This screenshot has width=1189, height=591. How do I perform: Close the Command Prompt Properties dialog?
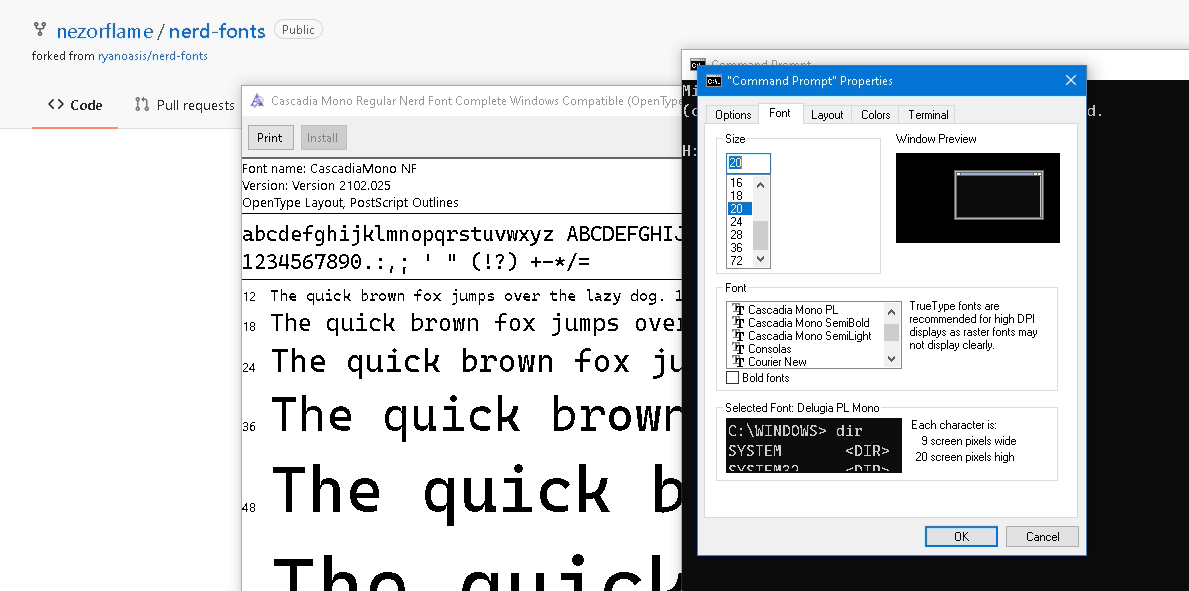[1071, 80]
